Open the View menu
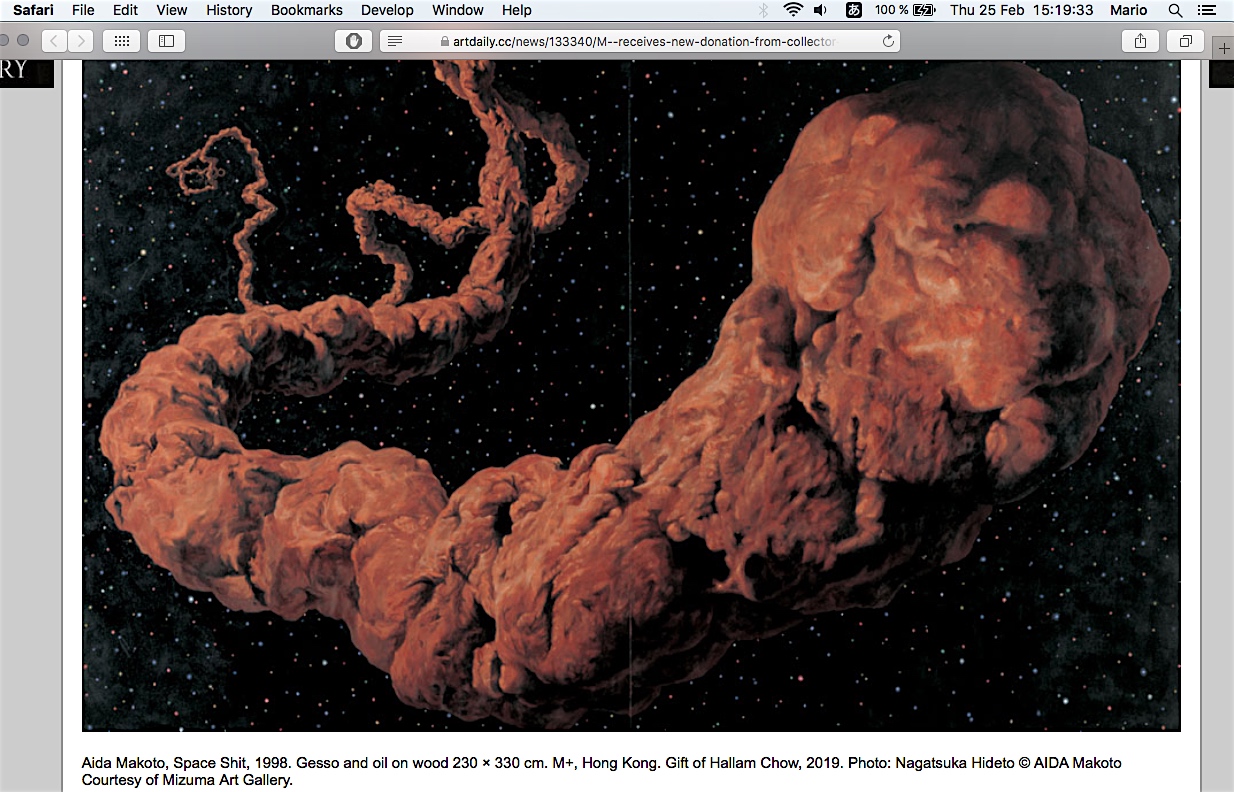1234x792 pixels. coord(172,10)
